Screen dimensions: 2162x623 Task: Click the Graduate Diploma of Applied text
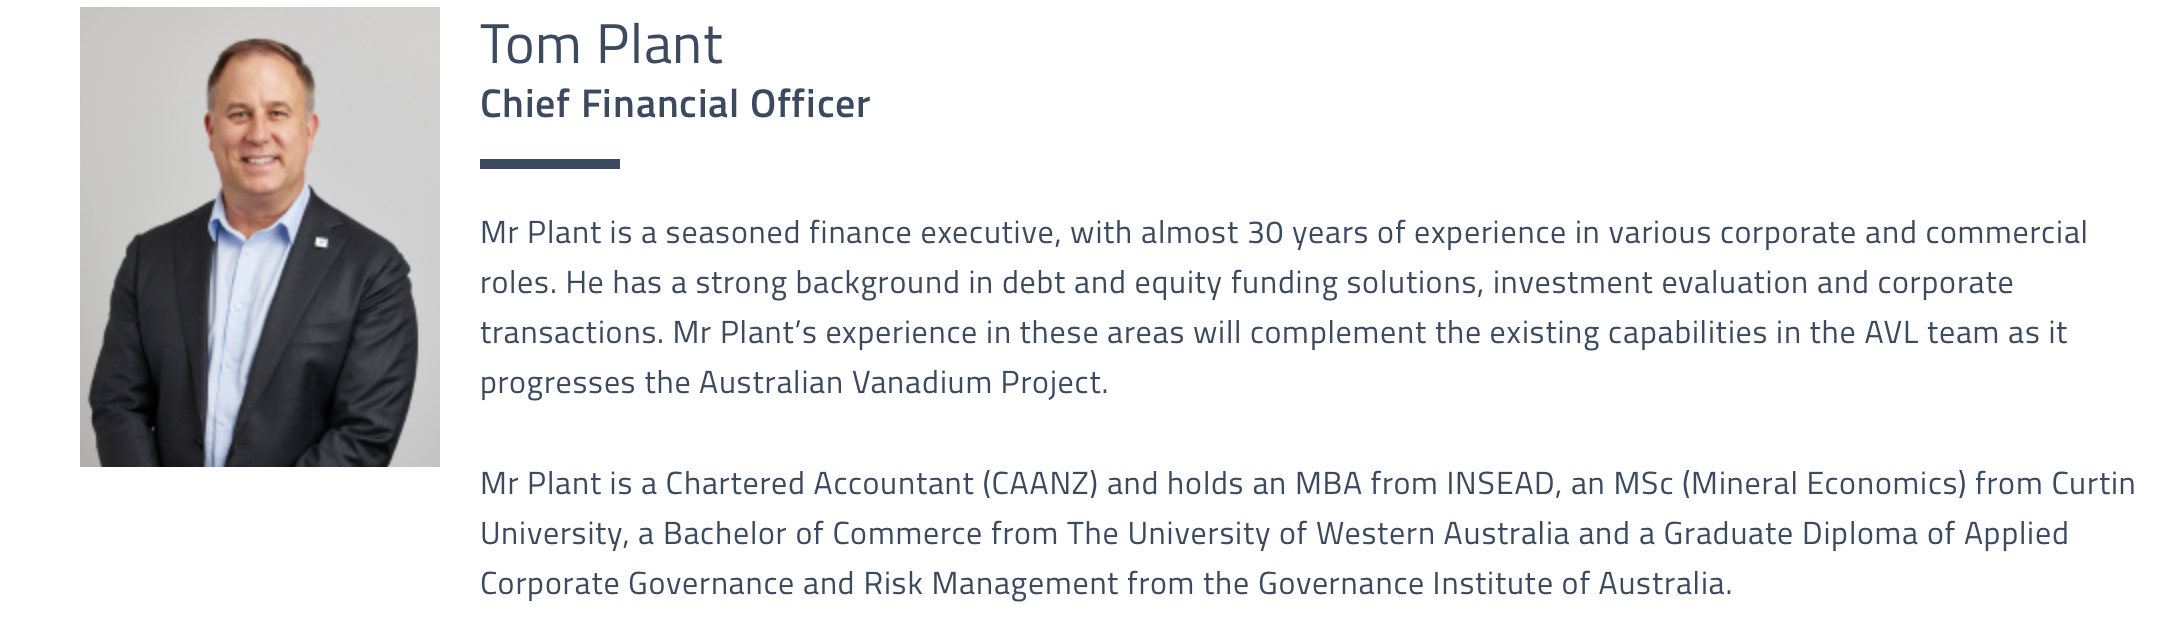coord(1866,534)
